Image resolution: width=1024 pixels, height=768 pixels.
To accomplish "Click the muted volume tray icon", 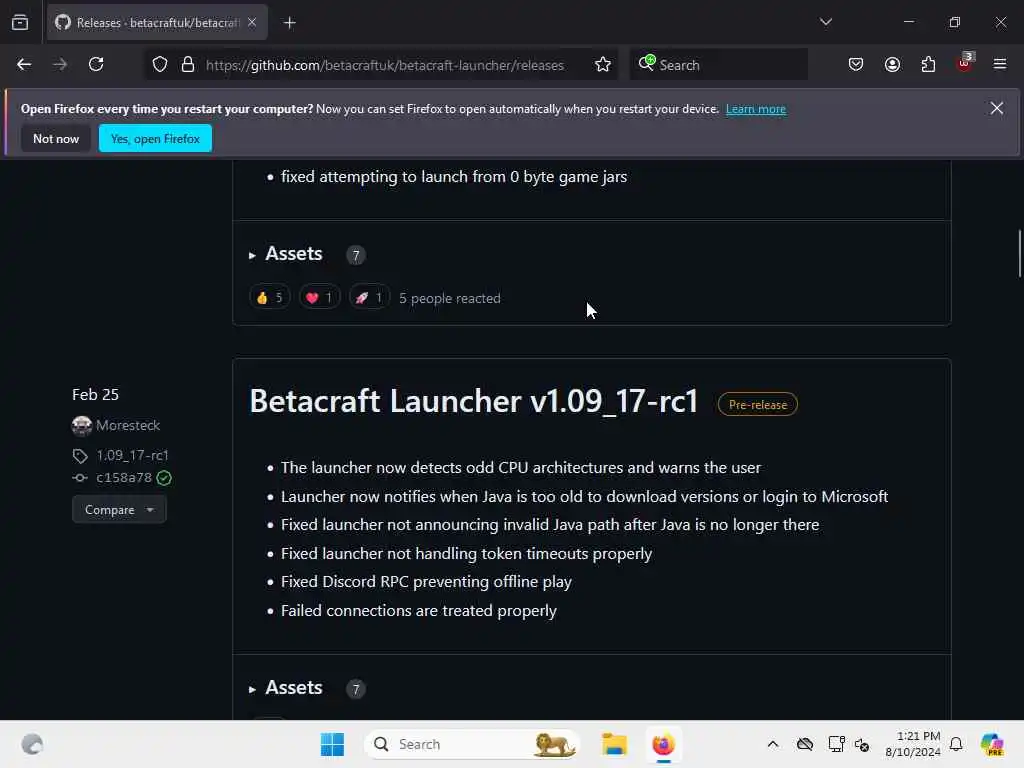I will [862, 744].
